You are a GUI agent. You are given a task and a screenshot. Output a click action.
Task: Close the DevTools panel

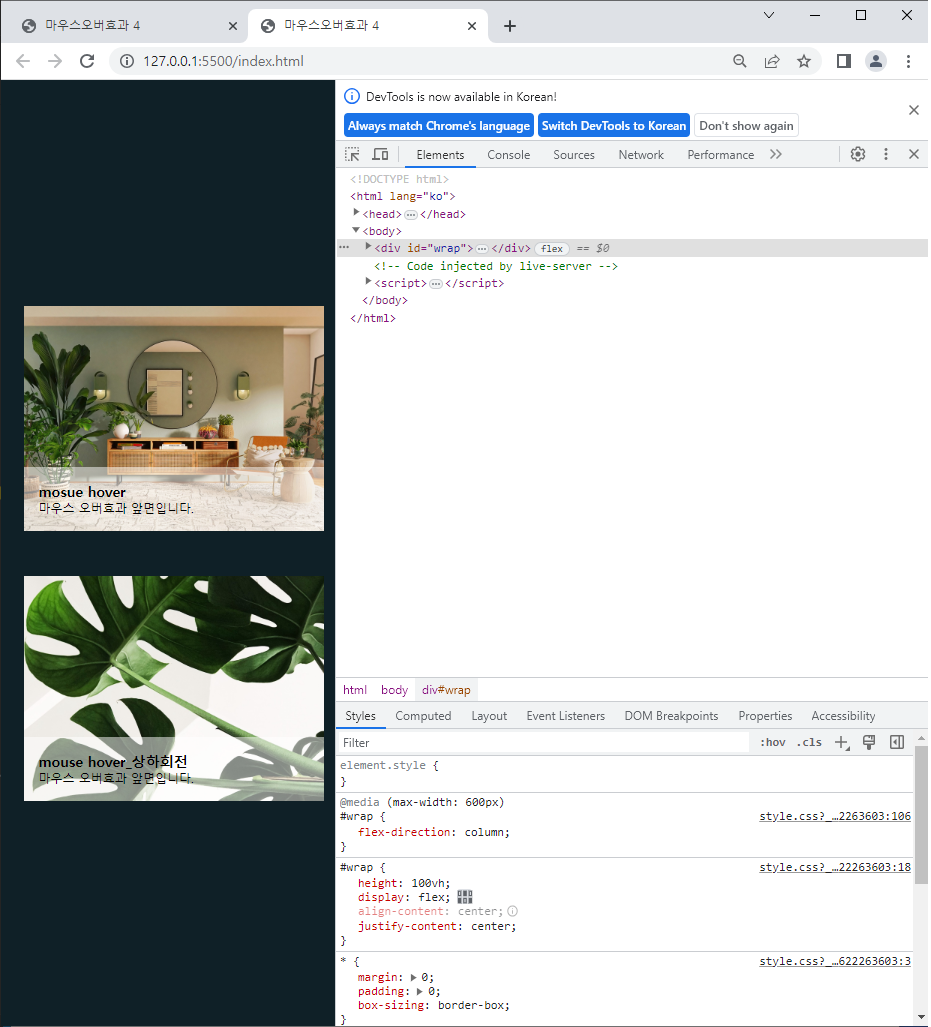pyautogui.click(x=914, y=154)
